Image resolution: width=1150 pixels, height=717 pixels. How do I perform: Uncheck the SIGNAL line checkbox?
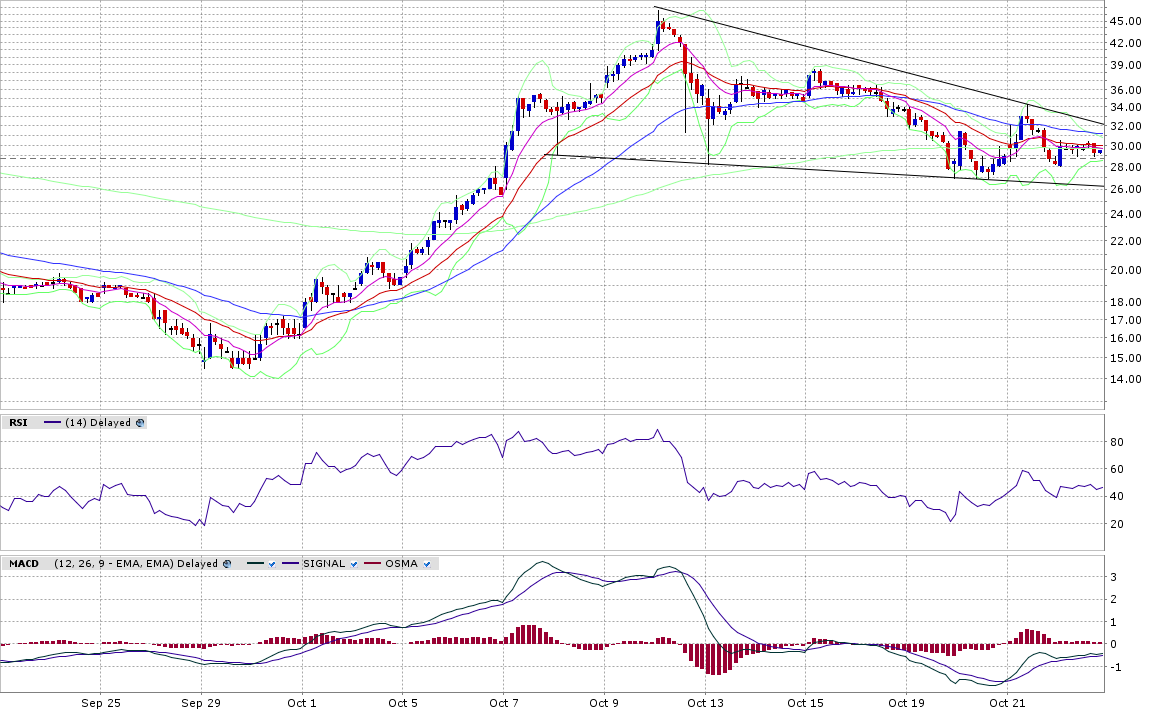coord(354,564)
